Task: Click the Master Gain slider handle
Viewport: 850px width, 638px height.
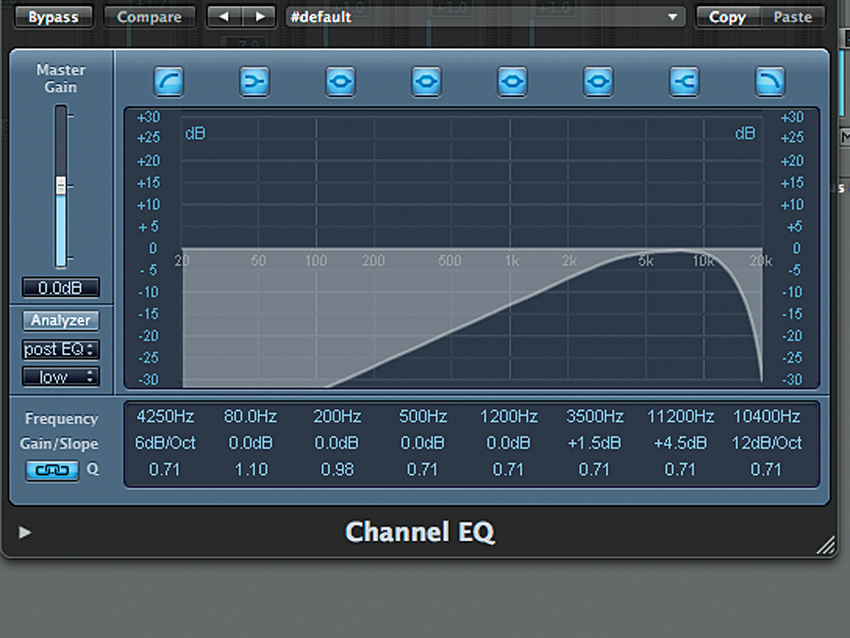Action: [x=61, y=185]
